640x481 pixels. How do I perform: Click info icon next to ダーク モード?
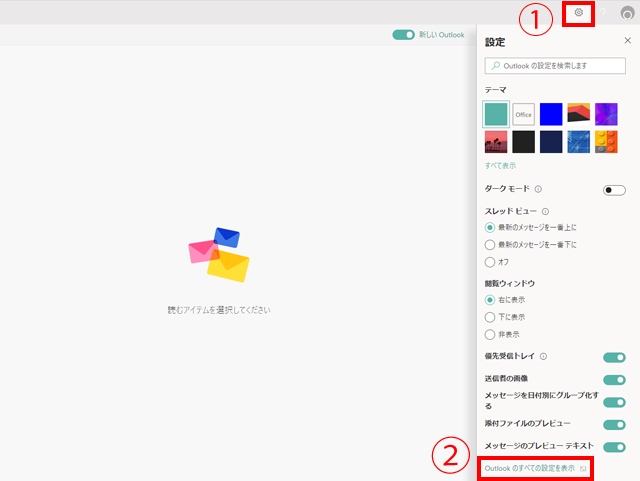[x=538, y=189]
